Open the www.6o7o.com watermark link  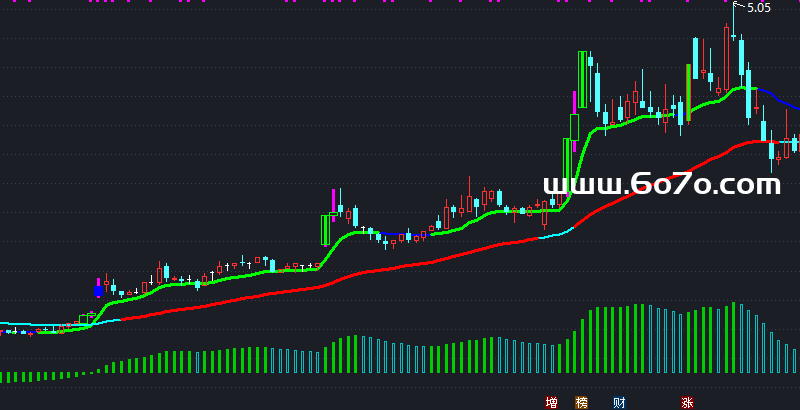coord(661,184)
